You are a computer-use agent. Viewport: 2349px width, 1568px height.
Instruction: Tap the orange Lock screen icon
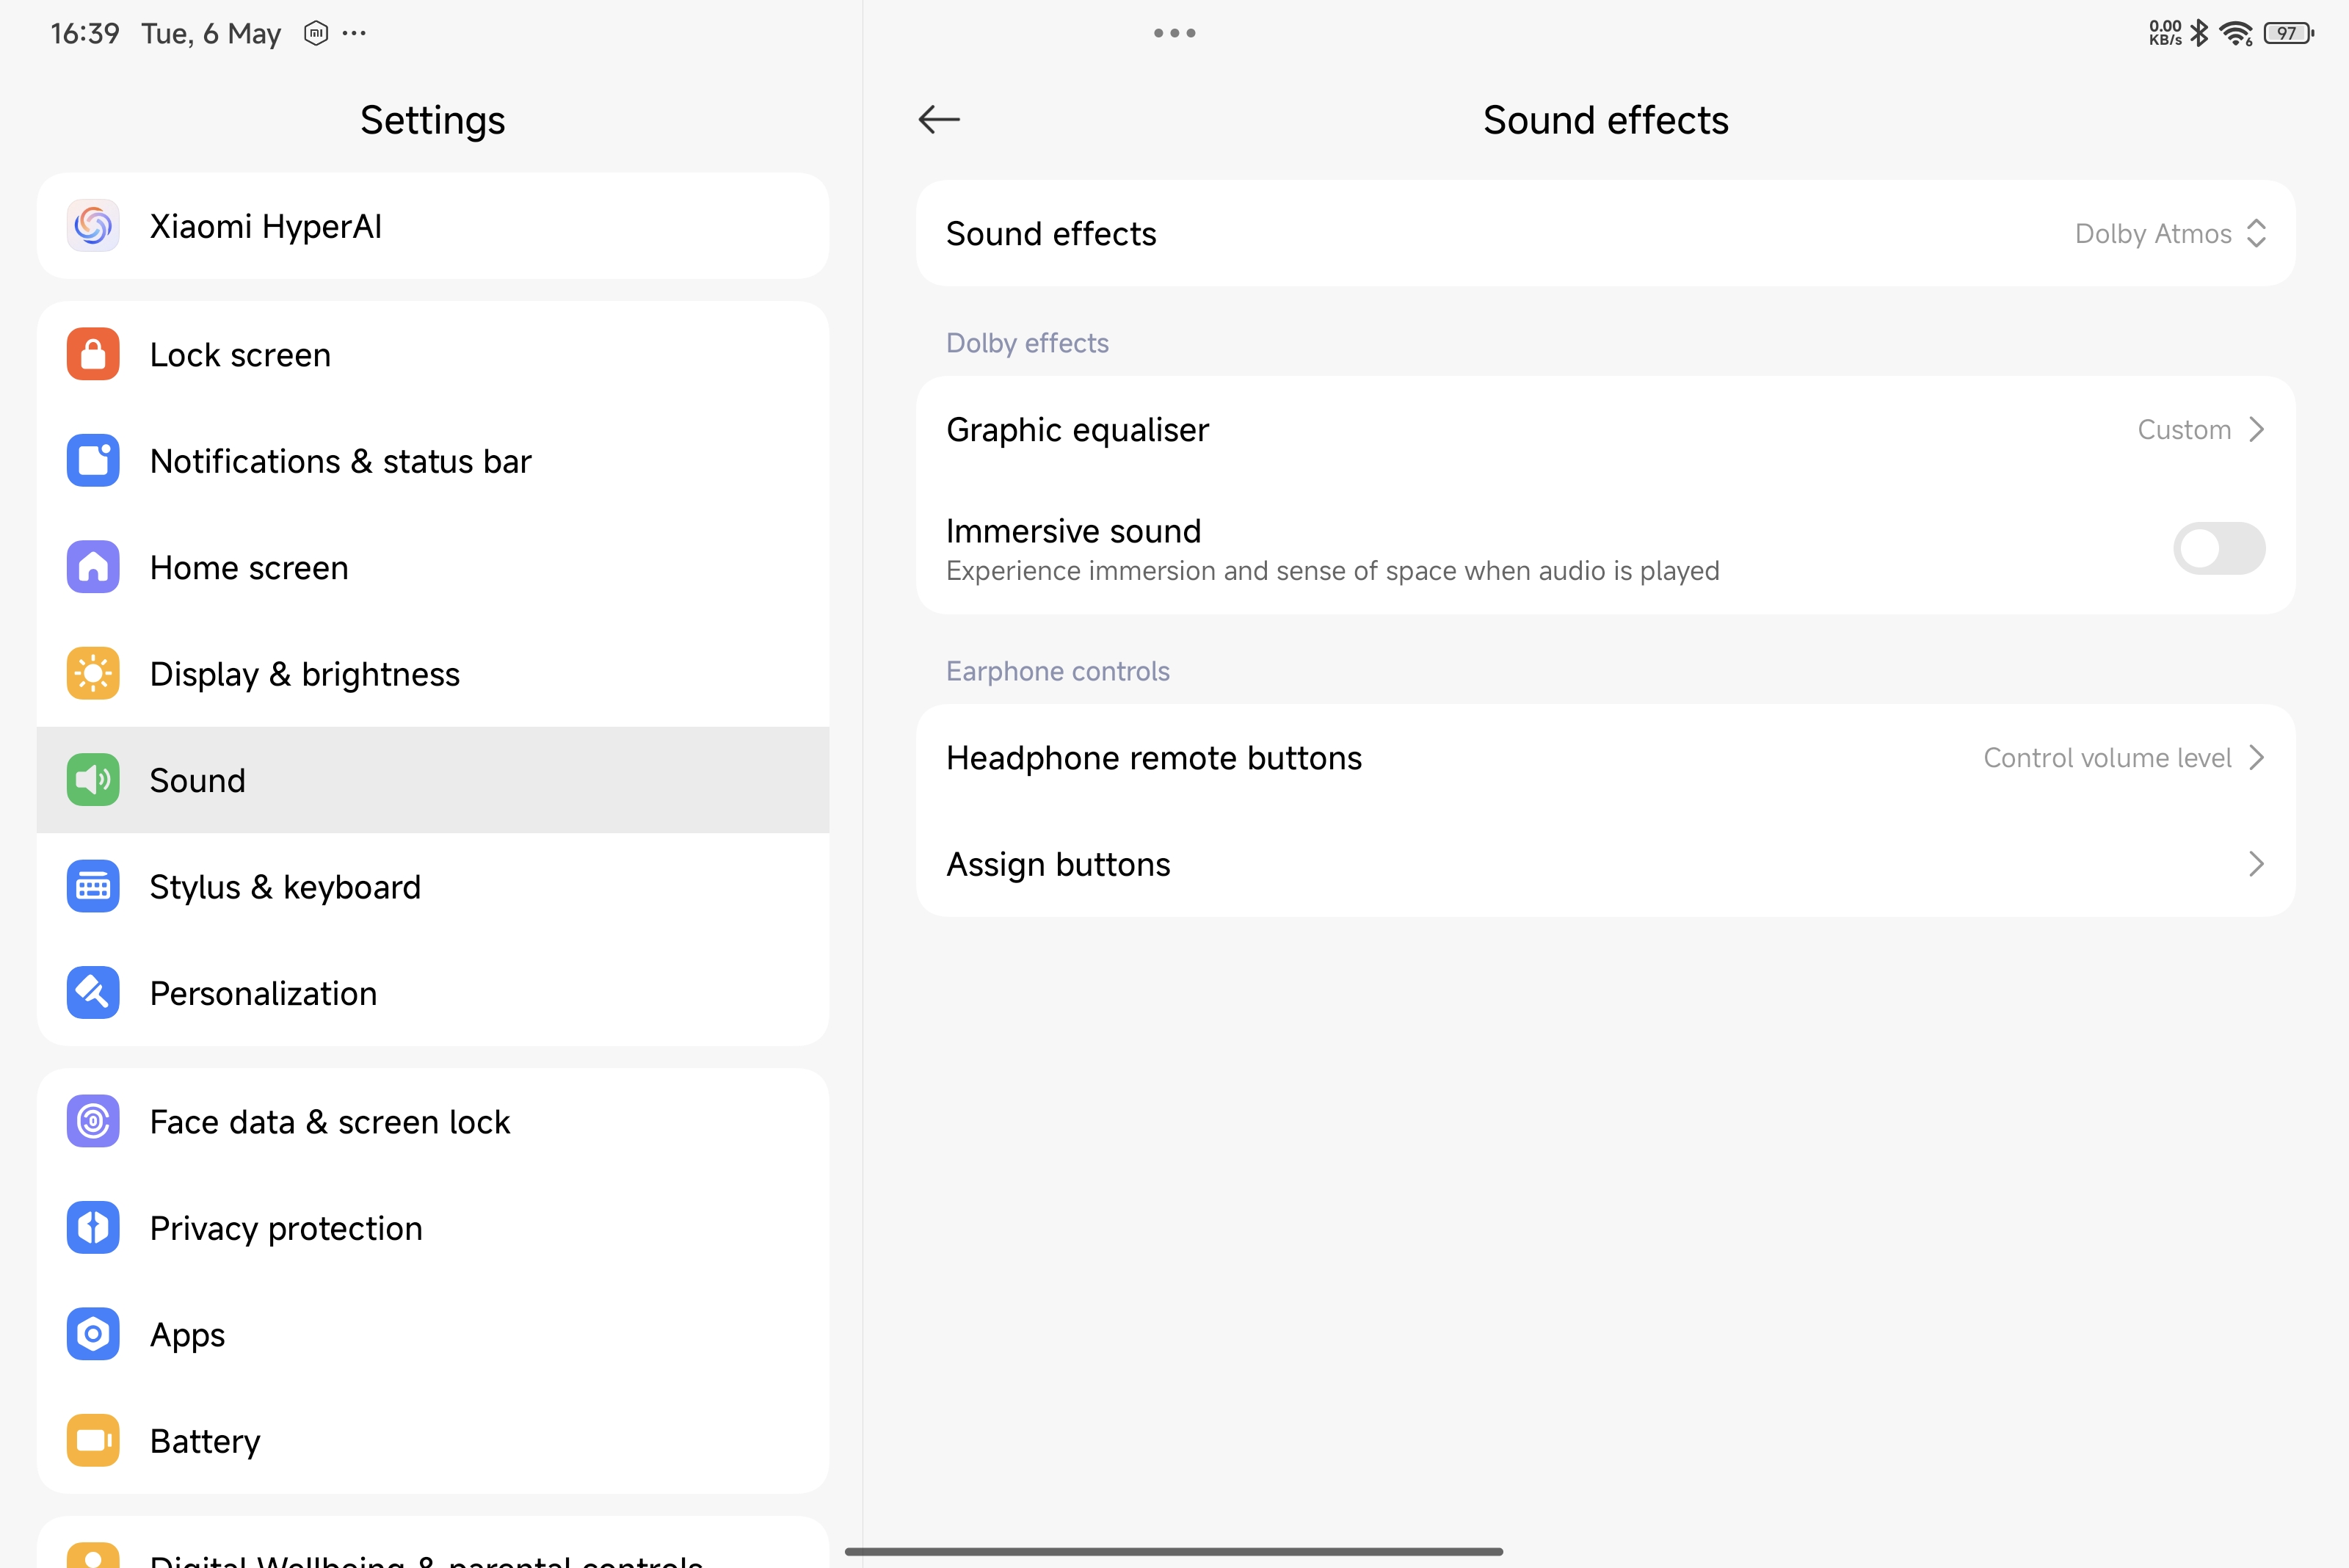[93, 354]
